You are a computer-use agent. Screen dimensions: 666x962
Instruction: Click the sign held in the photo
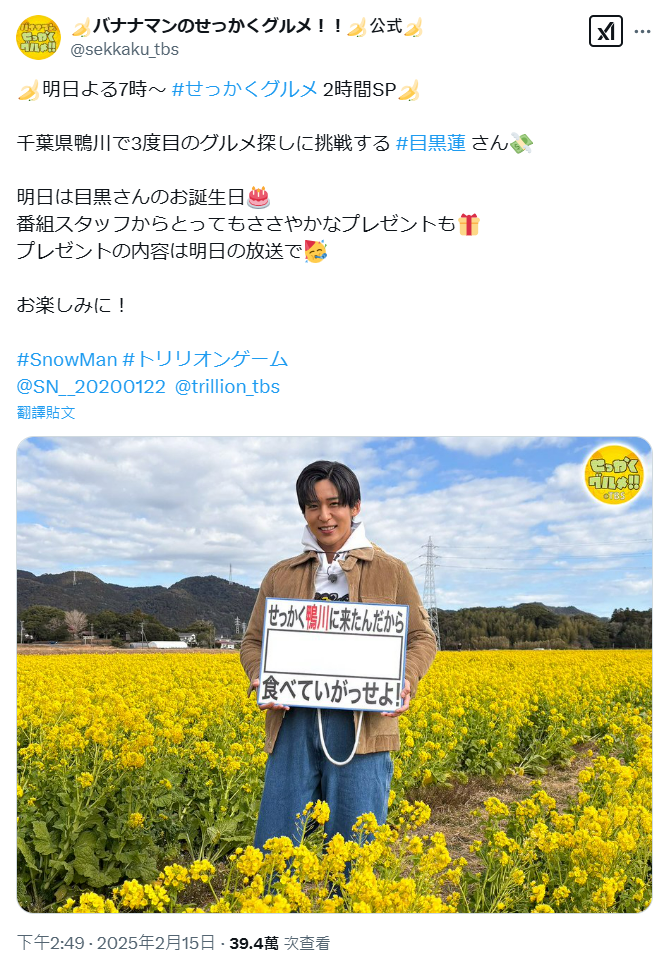pyautogui.click(x=334, y=654)
